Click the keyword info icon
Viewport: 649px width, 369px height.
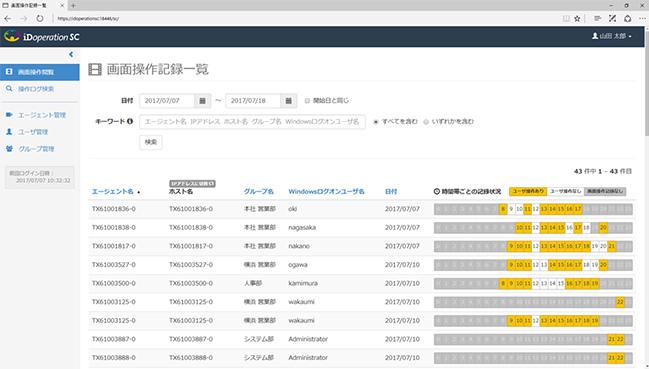130,121
